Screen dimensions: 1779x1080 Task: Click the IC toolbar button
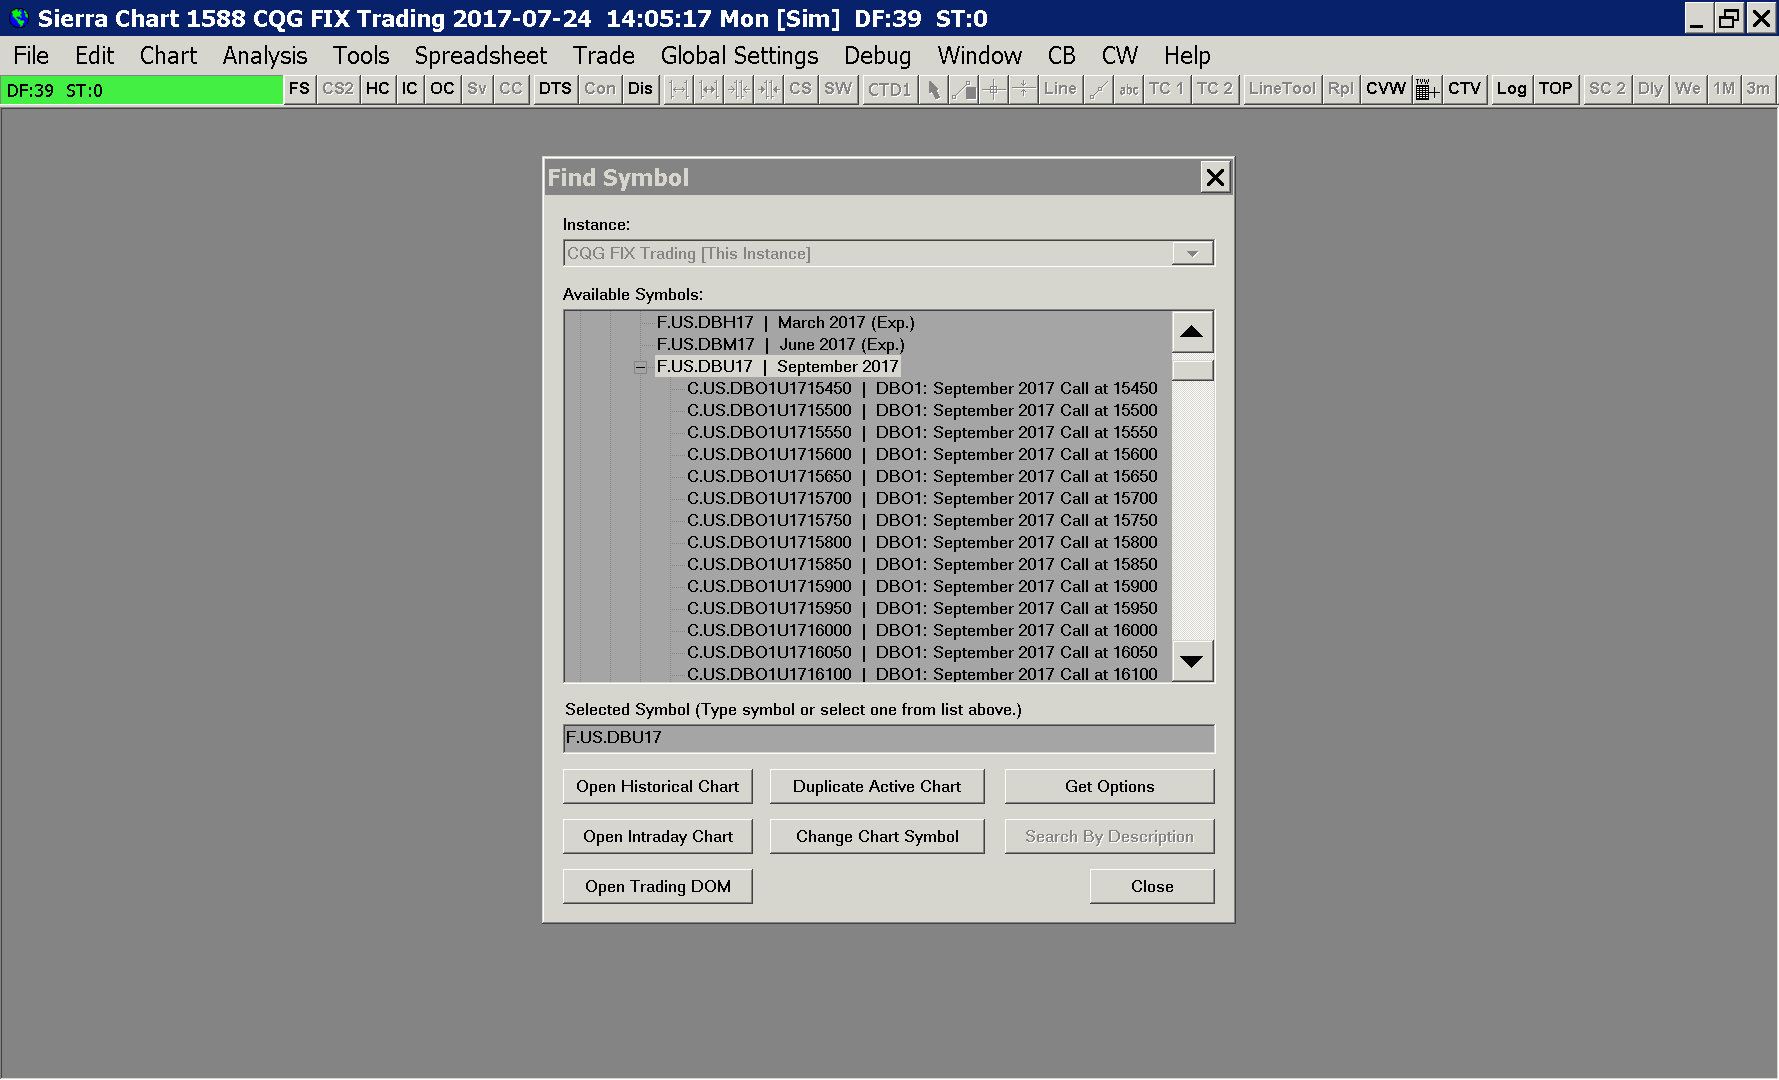pyautogui.click(x=410, y=89)
